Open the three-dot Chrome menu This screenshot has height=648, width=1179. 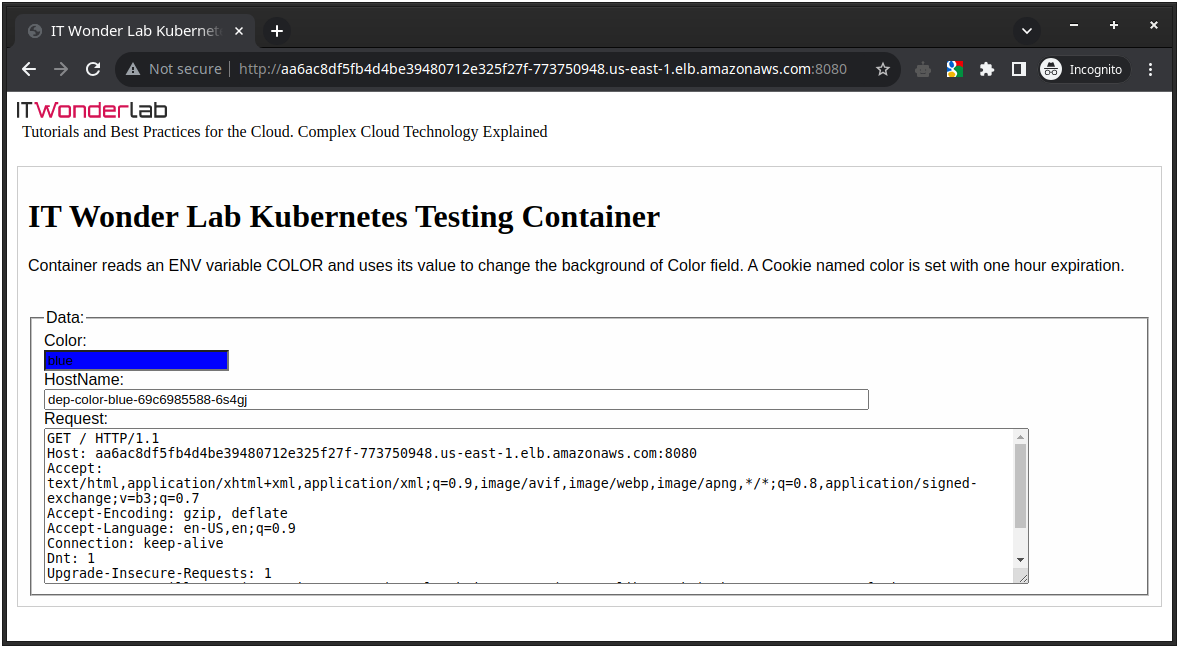tap(1150, 69)
